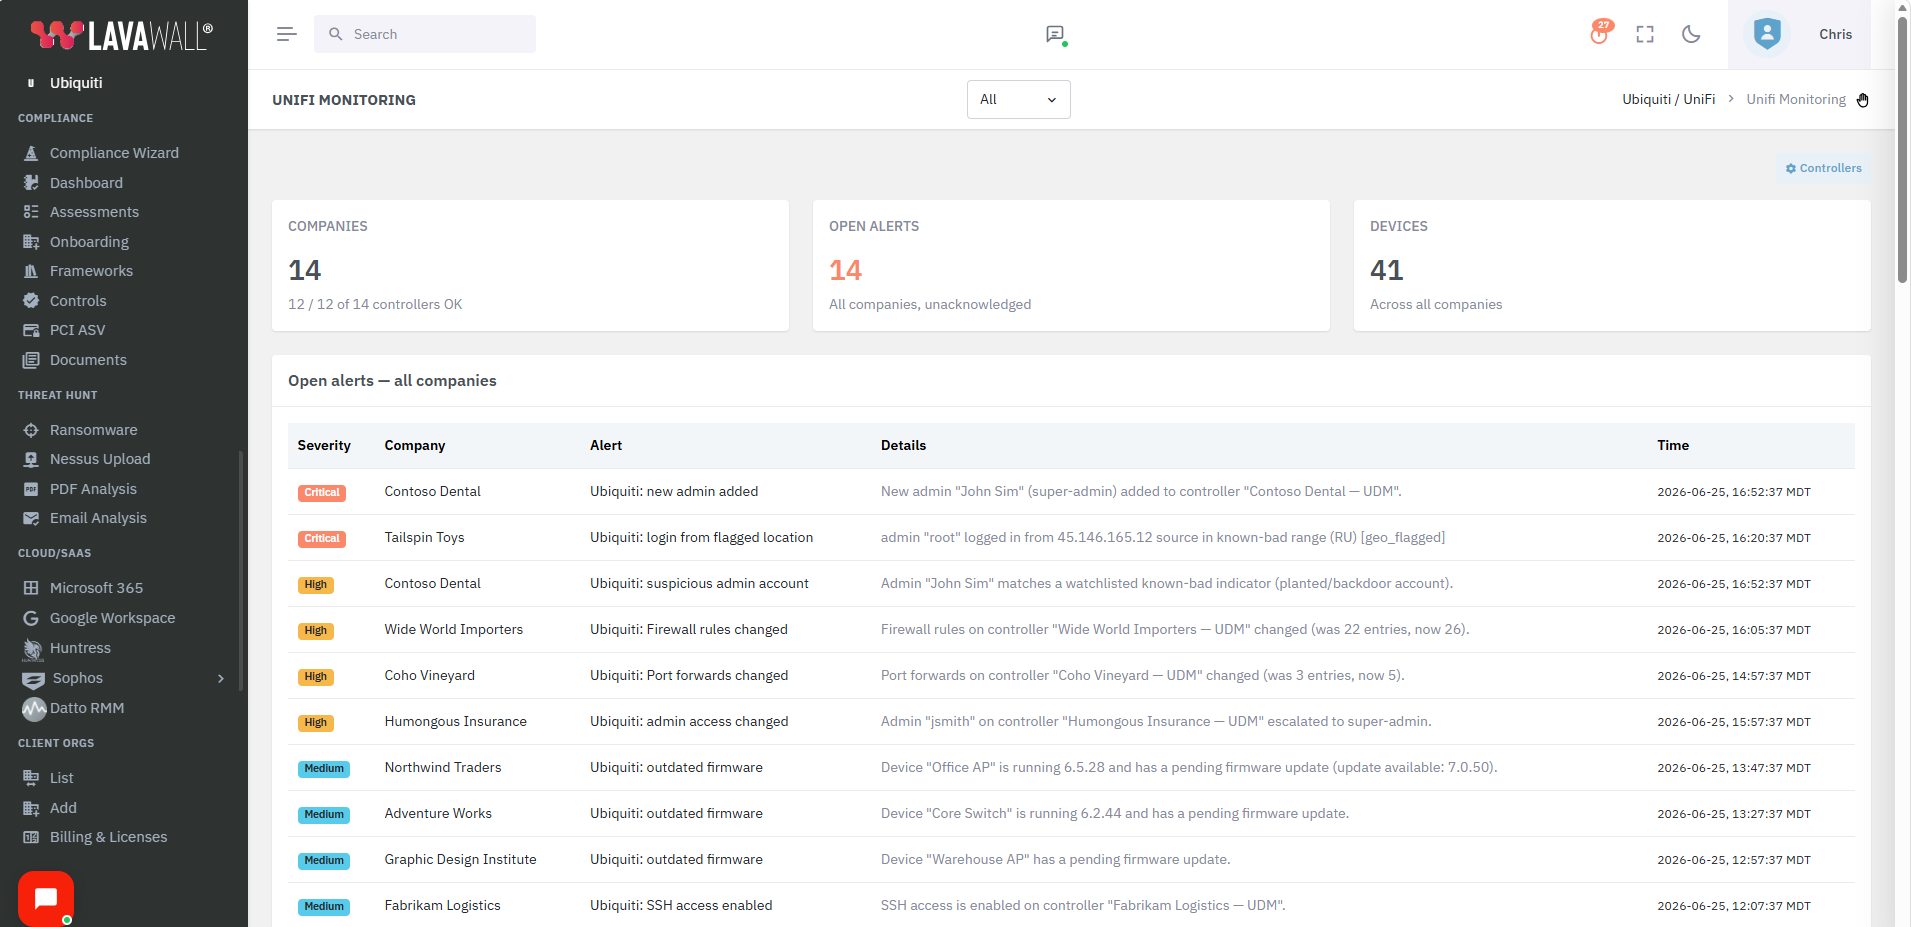Open the All company filter dropdown
1911x927 pixels.
click(x=1018, y=99)
